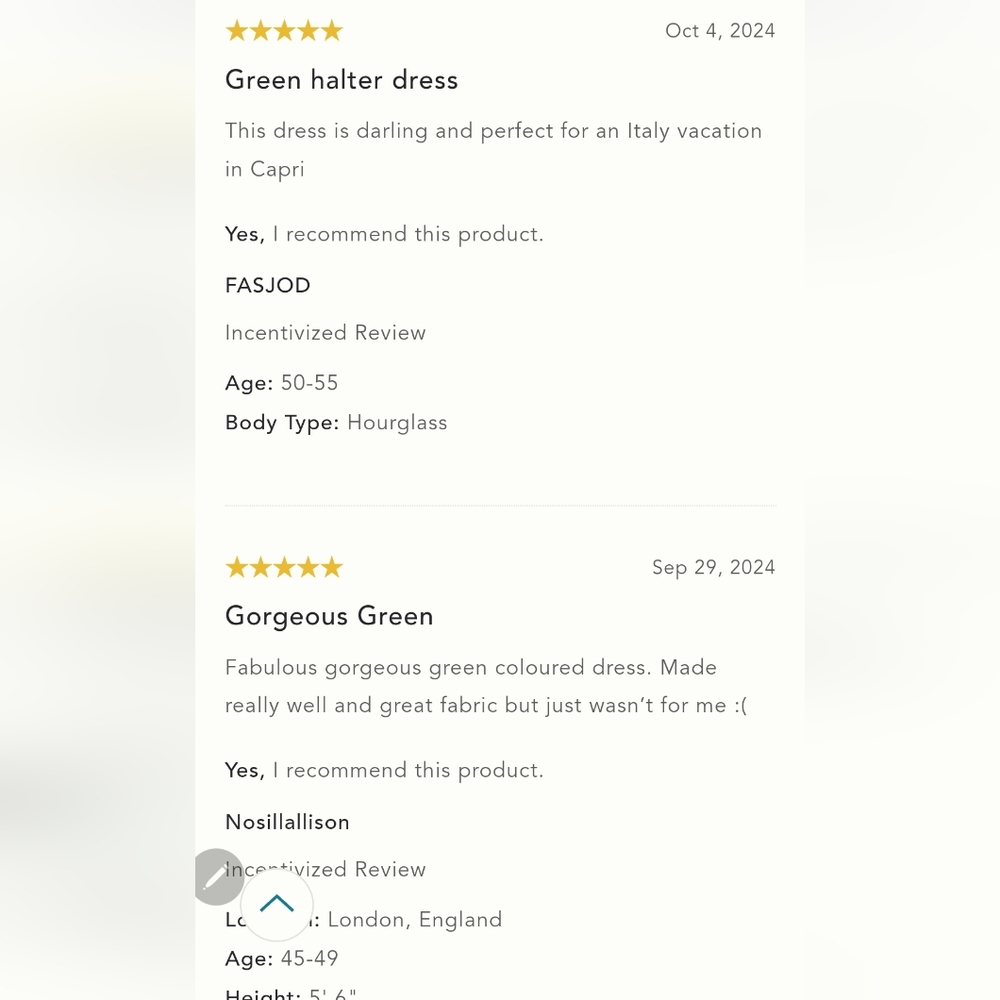Click the 'Body Type: Hourglass' detail
This screenshot has height=1000, width=1000.
coord(336,423)
